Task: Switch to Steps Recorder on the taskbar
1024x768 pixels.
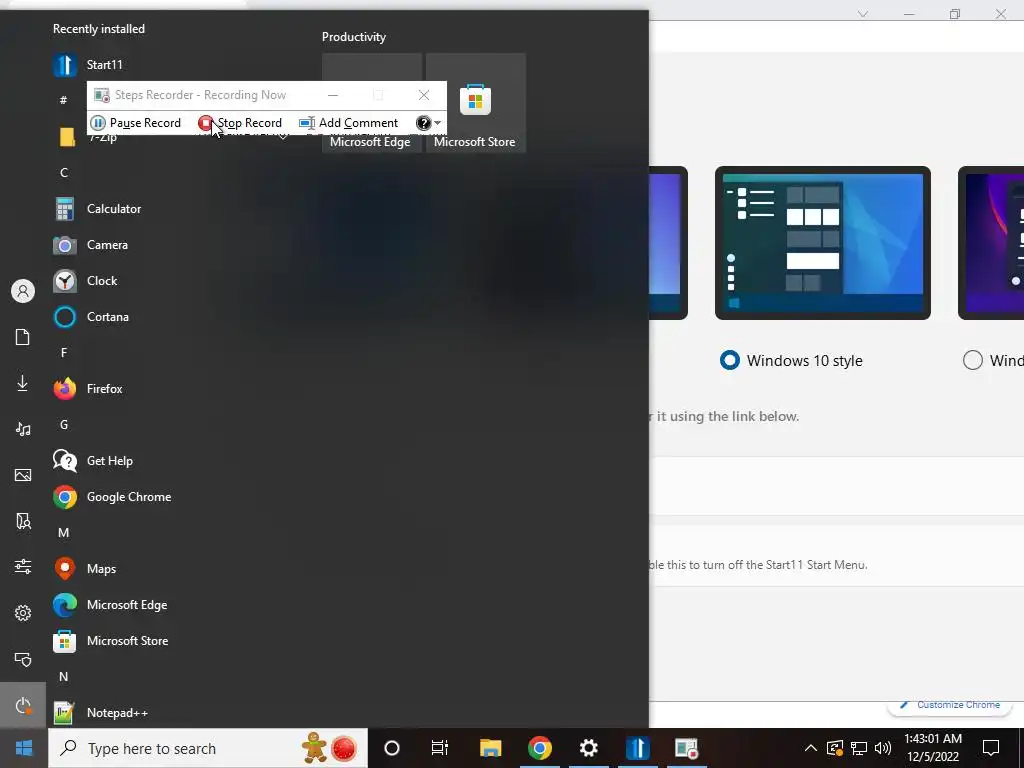Action: click(686, 748)
